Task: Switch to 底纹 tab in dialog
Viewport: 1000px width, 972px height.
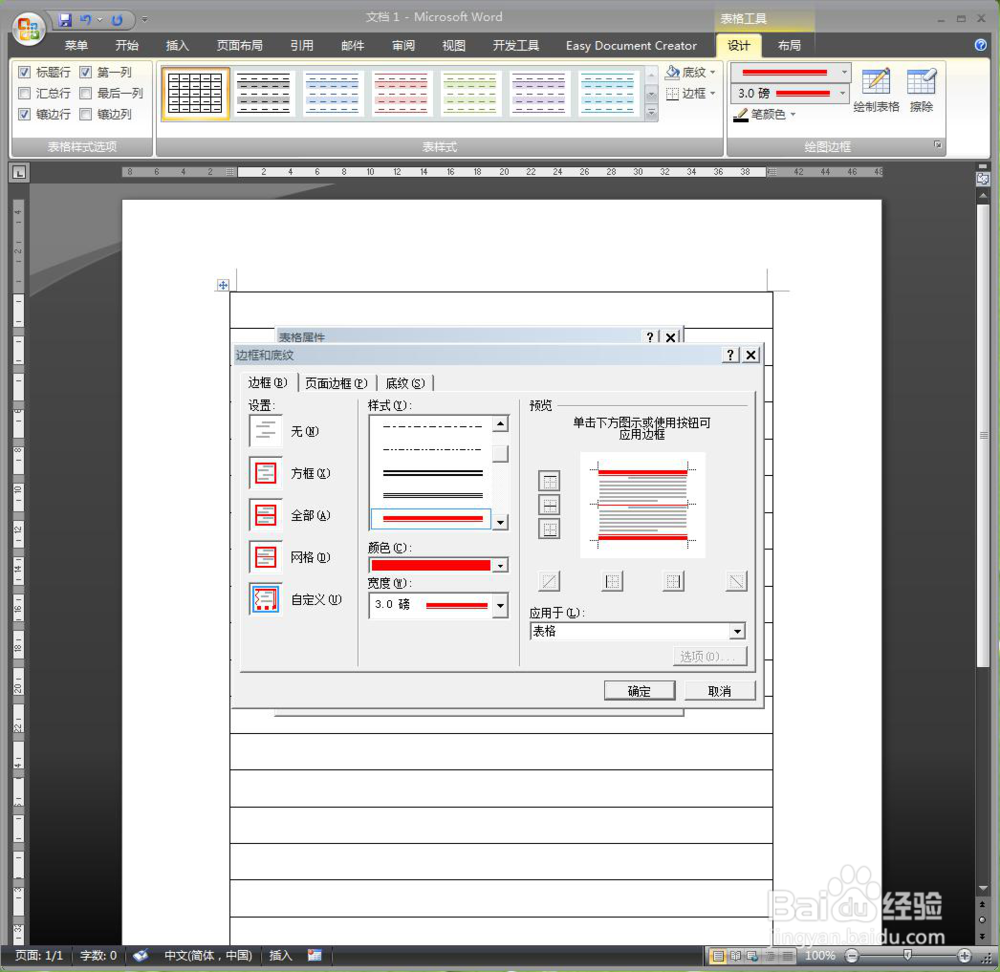Action: pos(405,383)
